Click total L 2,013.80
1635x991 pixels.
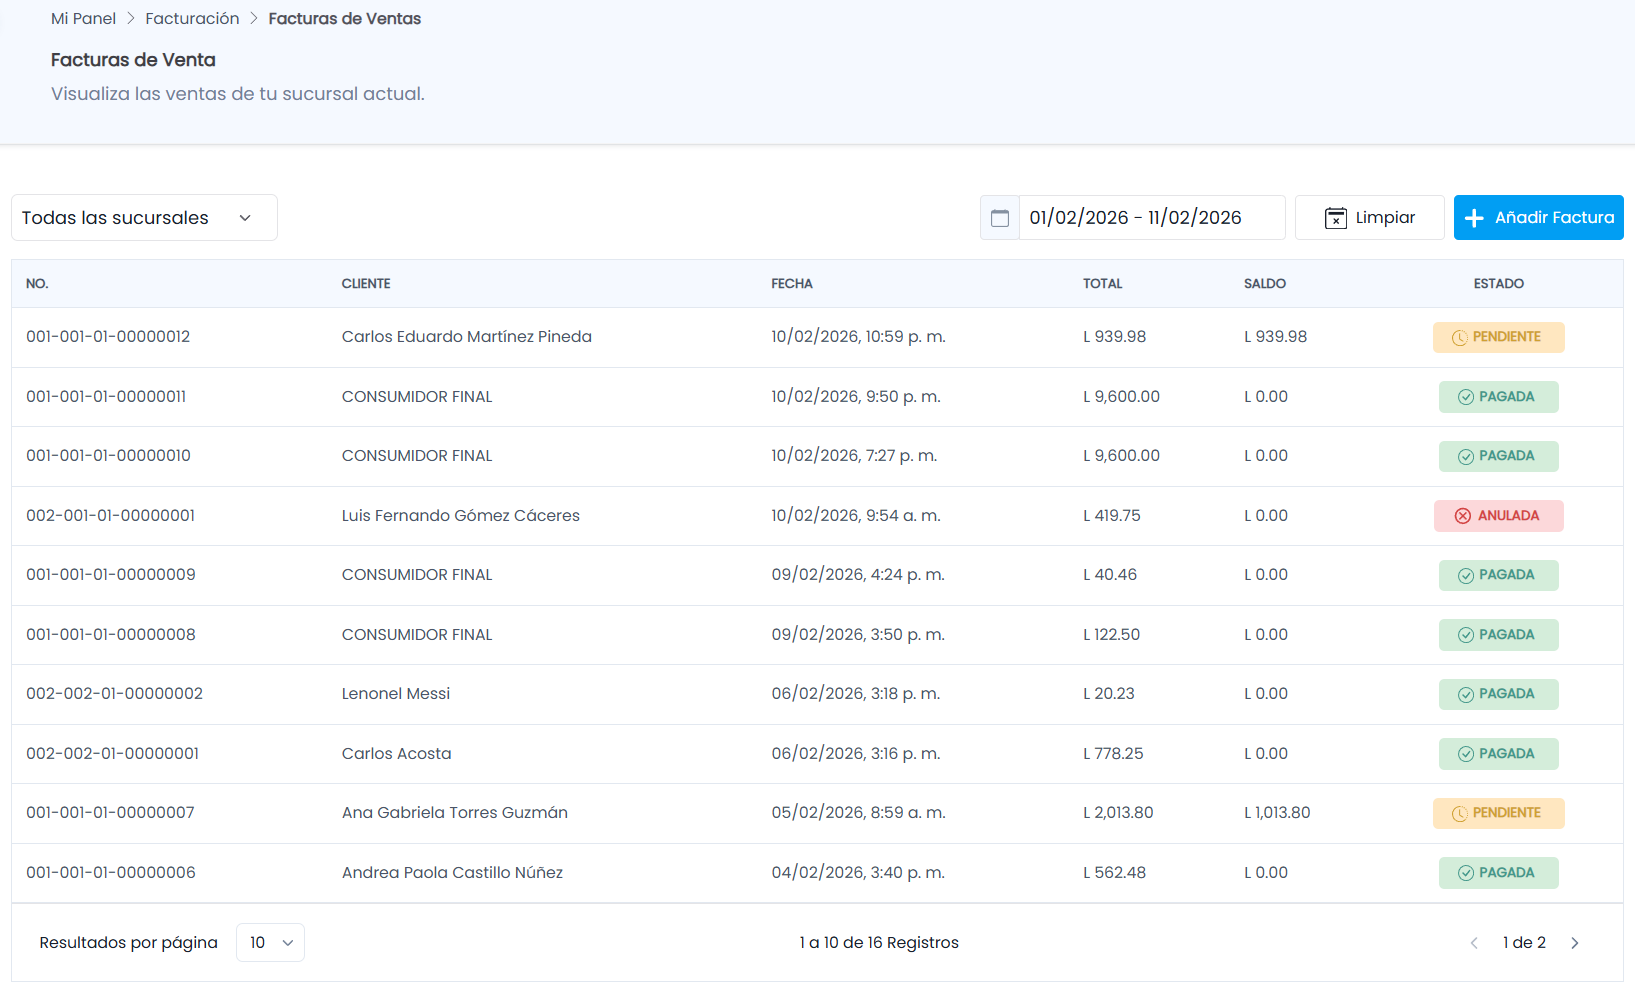[1118, 813]
